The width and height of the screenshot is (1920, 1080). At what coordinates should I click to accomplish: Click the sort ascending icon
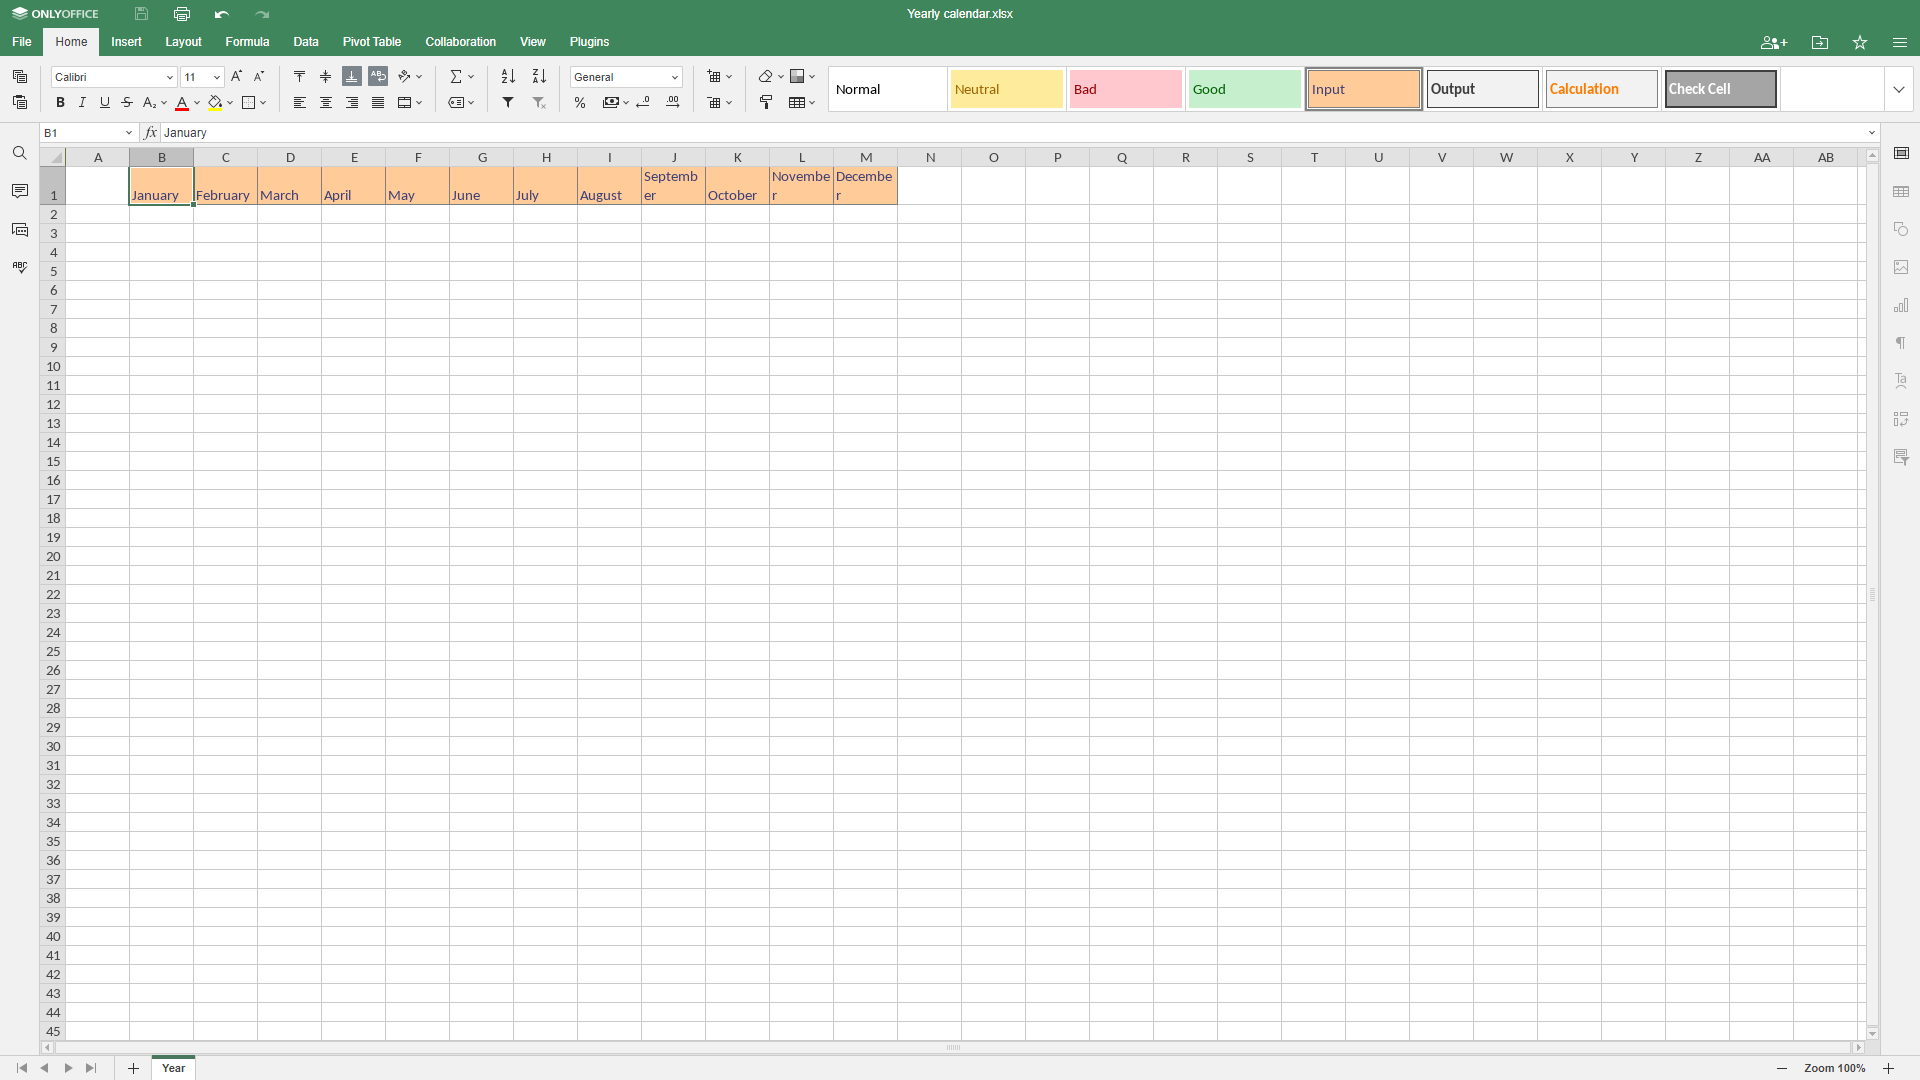click(508, 77)
